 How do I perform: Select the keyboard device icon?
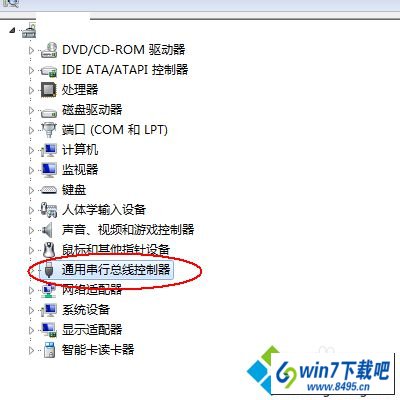tap(49, 190)
